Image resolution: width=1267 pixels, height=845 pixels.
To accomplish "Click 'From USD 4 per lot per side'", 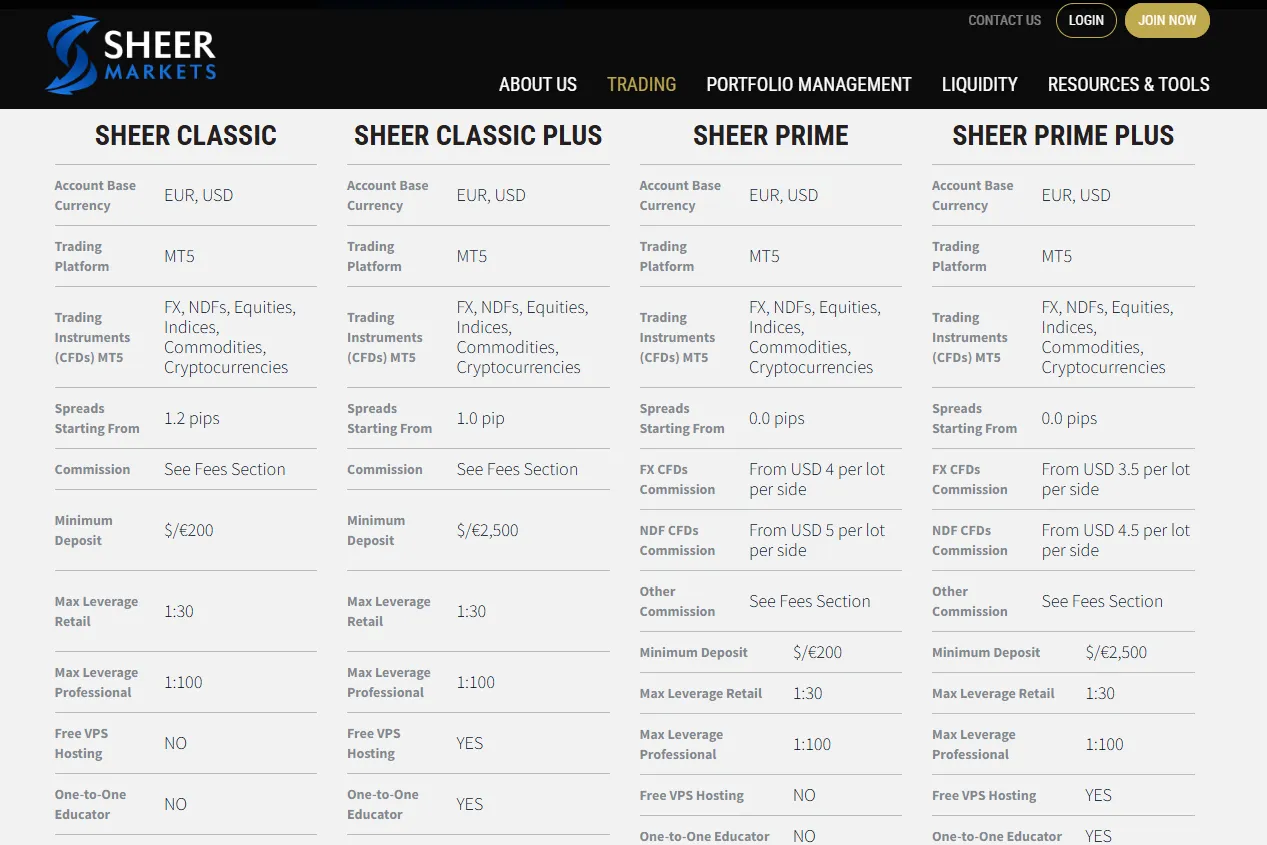I will pos(817,479).
